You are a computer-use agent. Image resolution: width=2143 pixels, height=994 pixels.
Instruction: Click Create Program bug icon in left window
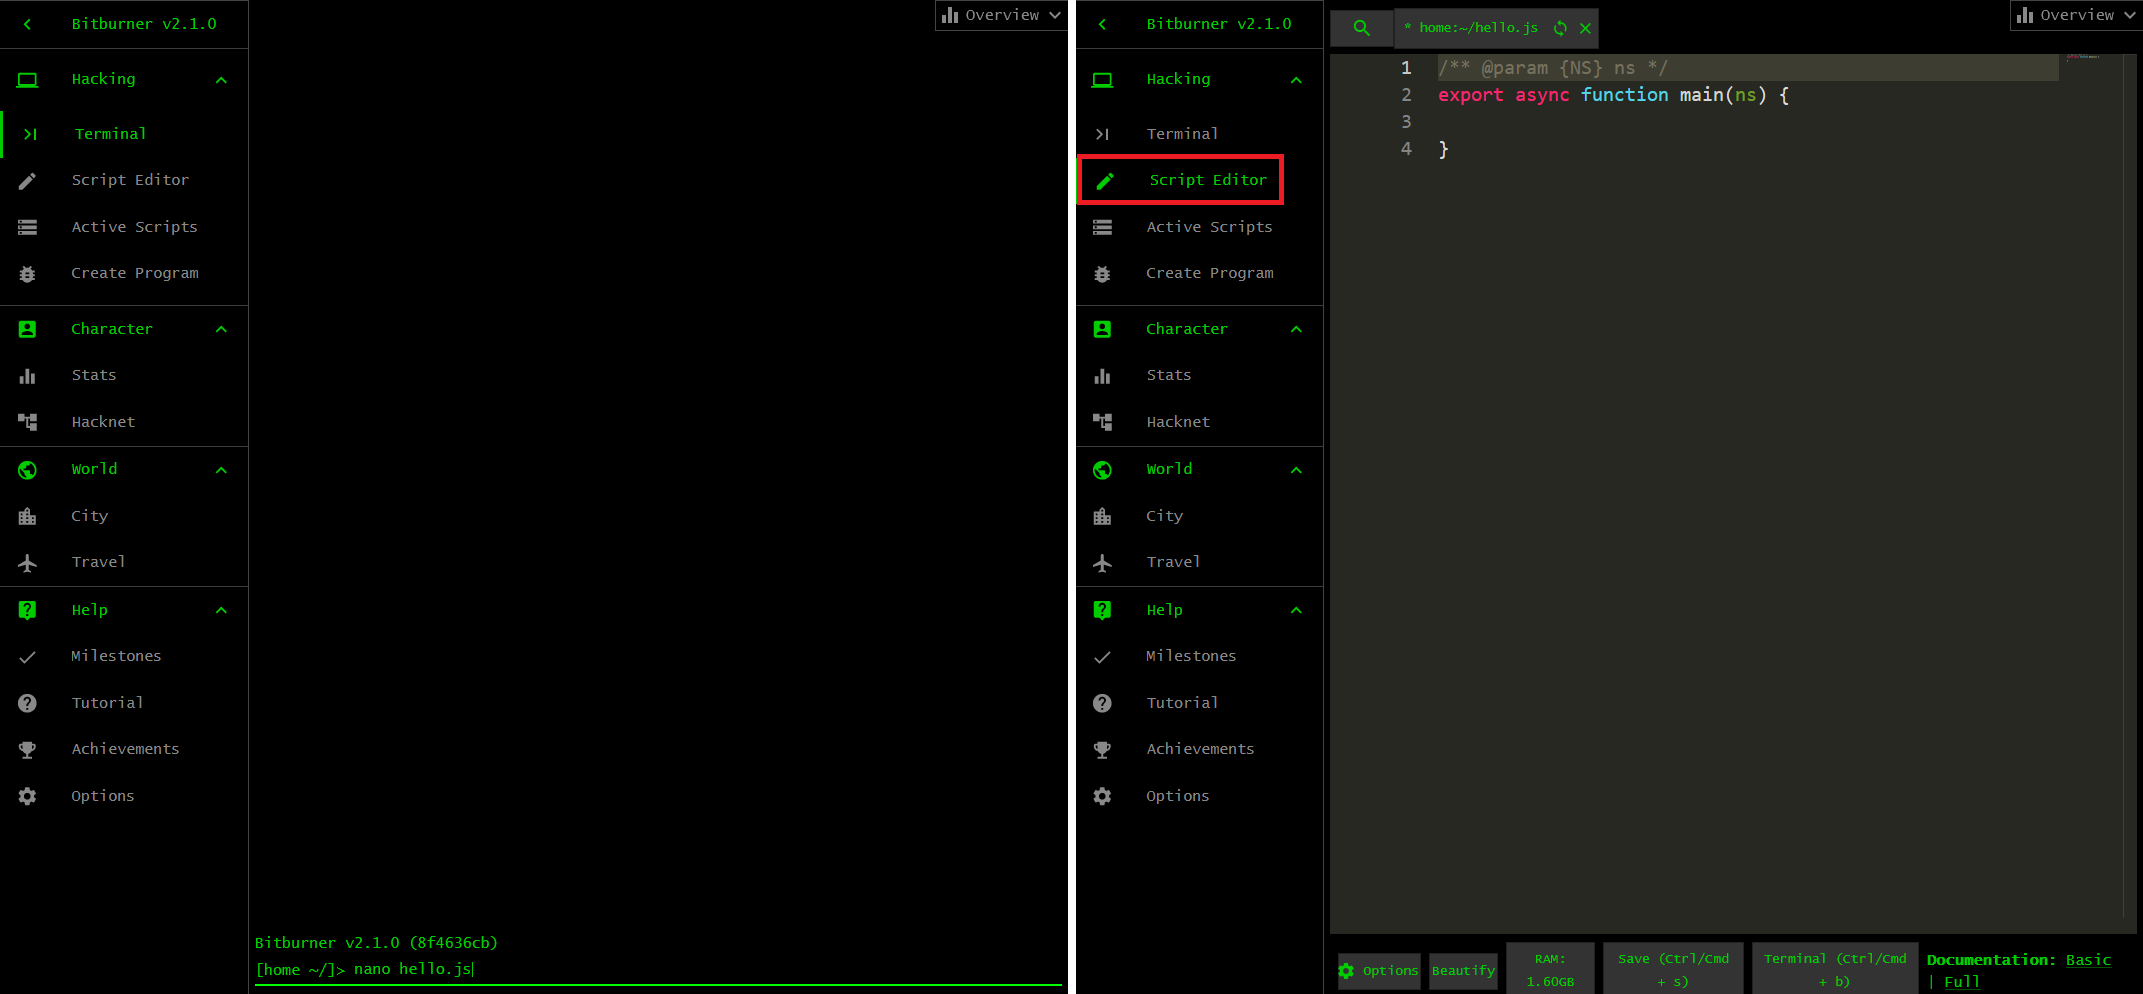(x=27, y=274)
